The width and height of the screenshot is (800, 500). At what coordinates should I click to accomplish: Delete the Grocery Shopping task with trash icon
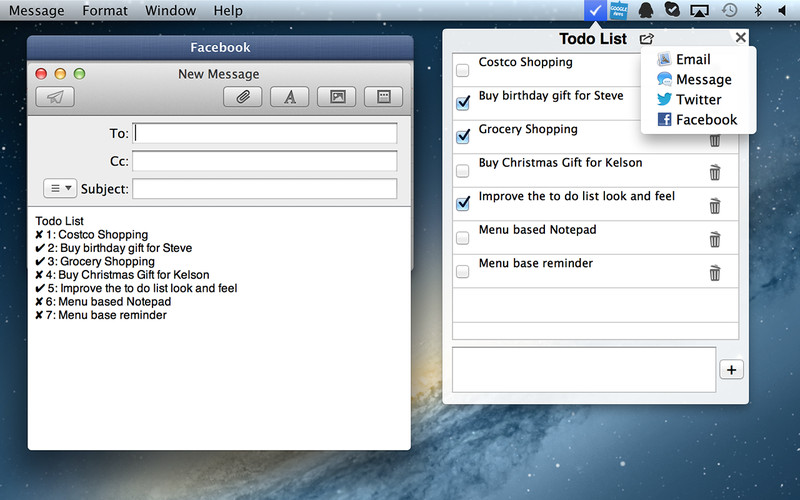tap(715, 140)
